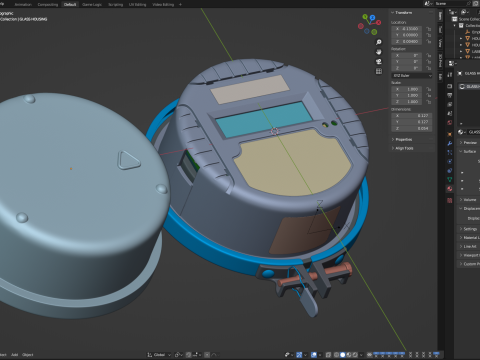Switch perspective/orthographic with the grid icon

[x=379, y=71]
